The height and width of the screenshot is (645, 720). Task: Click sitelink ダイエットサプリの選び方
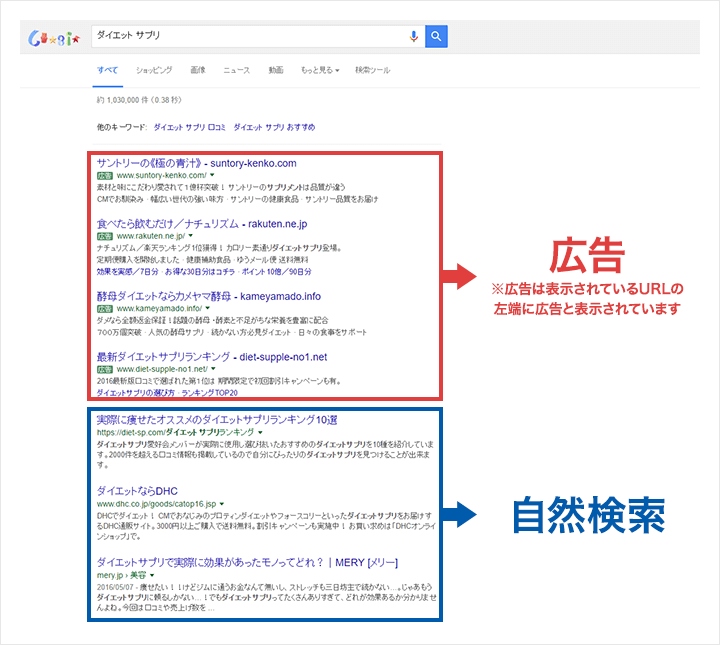click(x=135, y=393)
